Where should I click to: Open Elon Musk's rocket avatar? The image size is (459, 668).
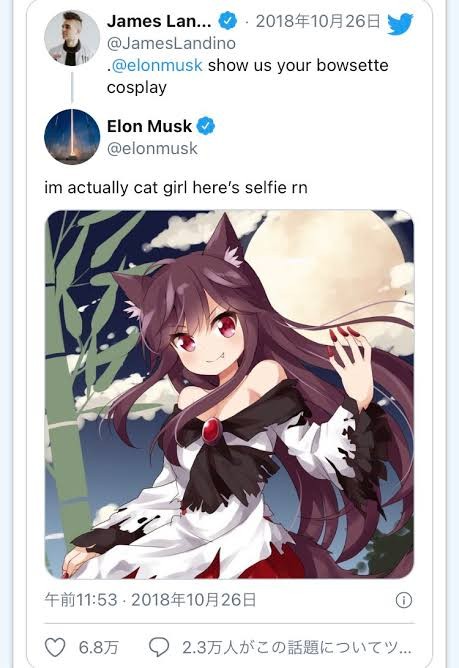(x=72, y=137)
